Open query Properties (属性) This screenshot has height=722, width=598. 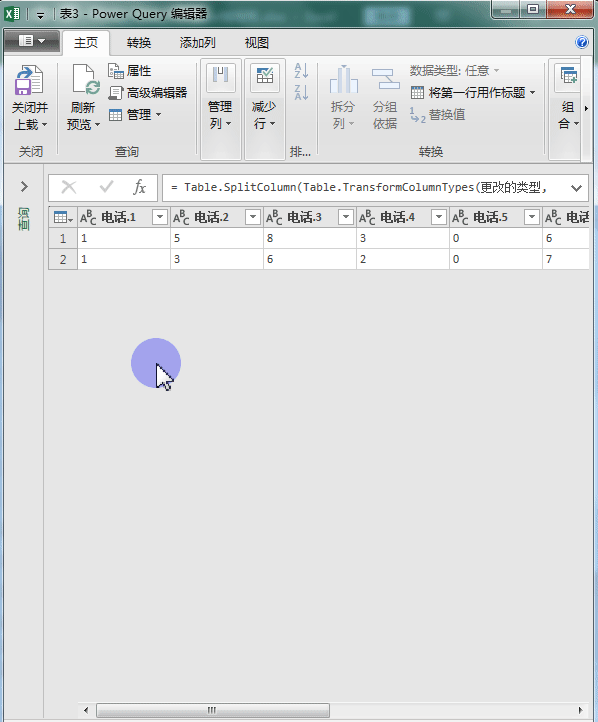[x=130, y=70]
